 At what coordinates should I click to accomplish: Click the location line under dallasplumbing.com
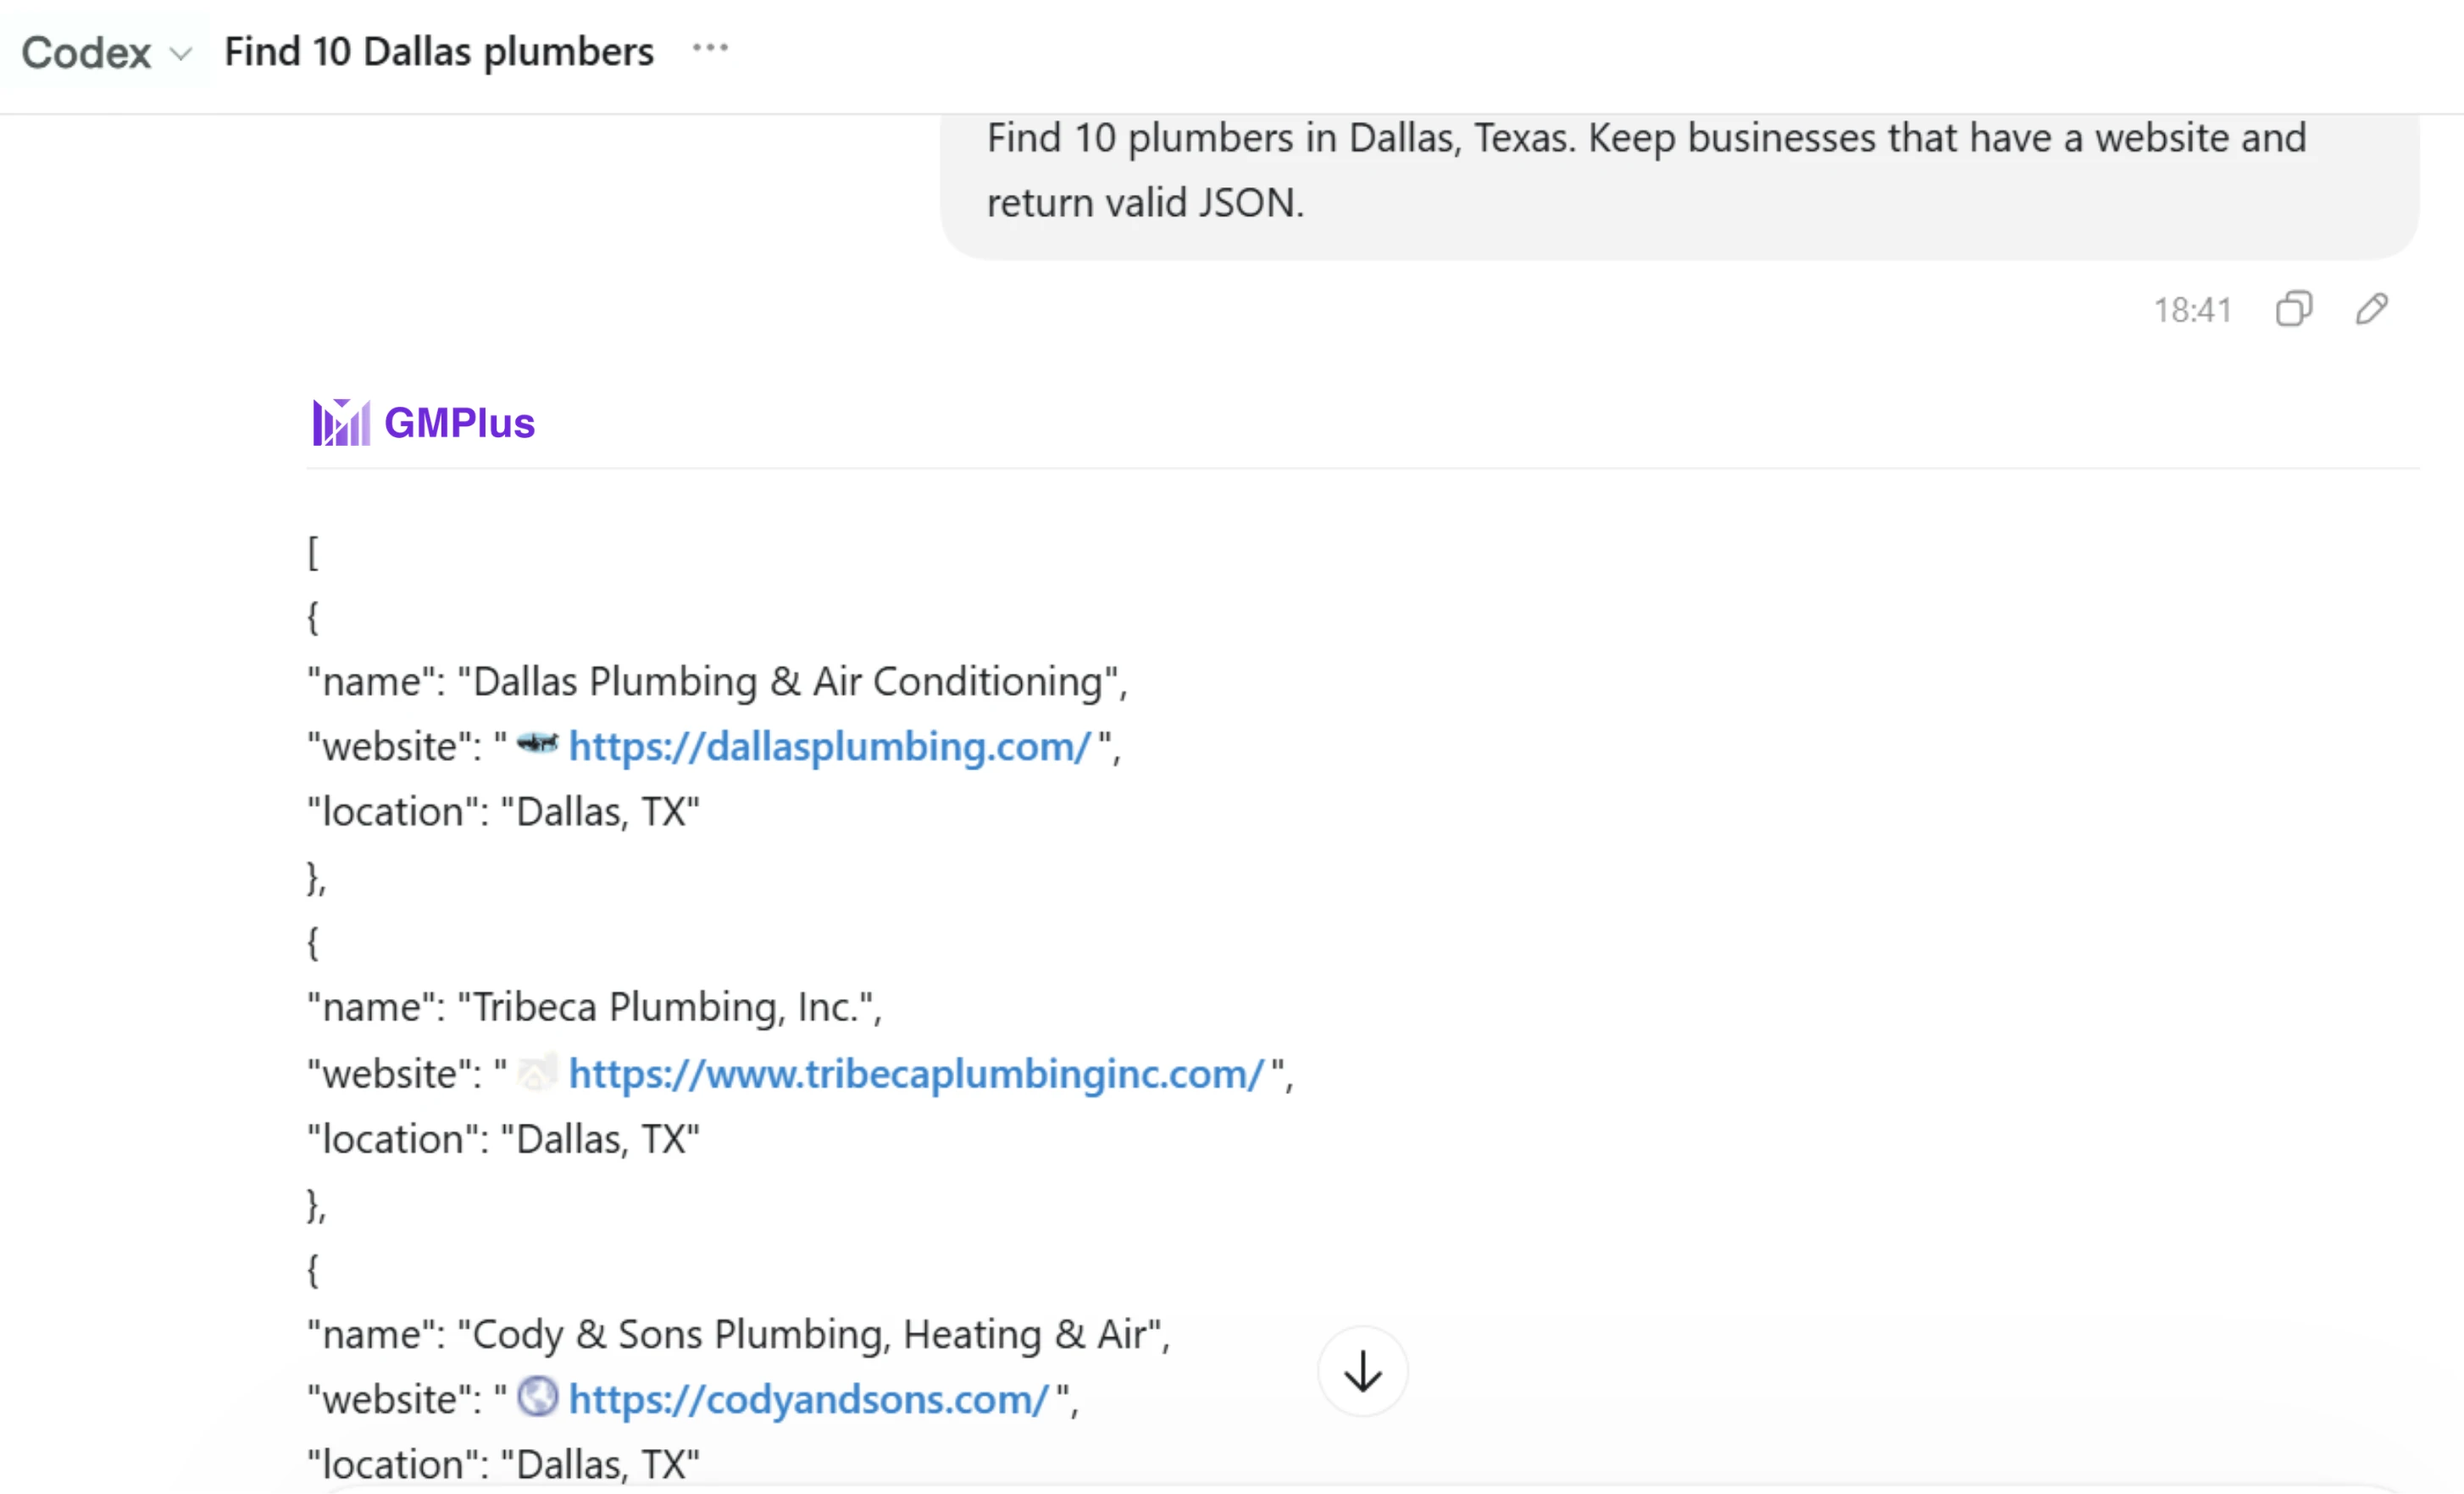point(503,812)
